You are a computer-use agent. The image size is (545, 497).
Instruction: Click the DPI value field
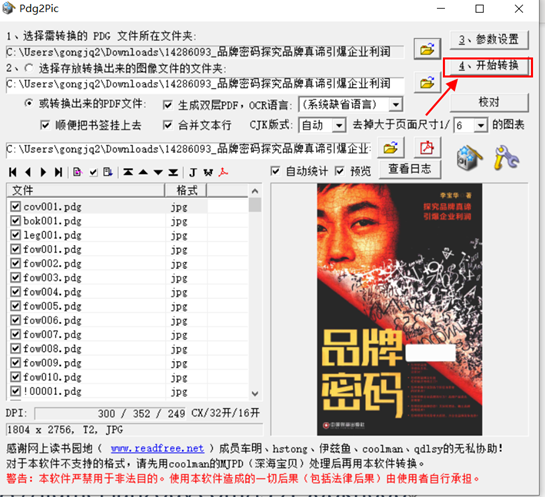(x=111, y=413)
